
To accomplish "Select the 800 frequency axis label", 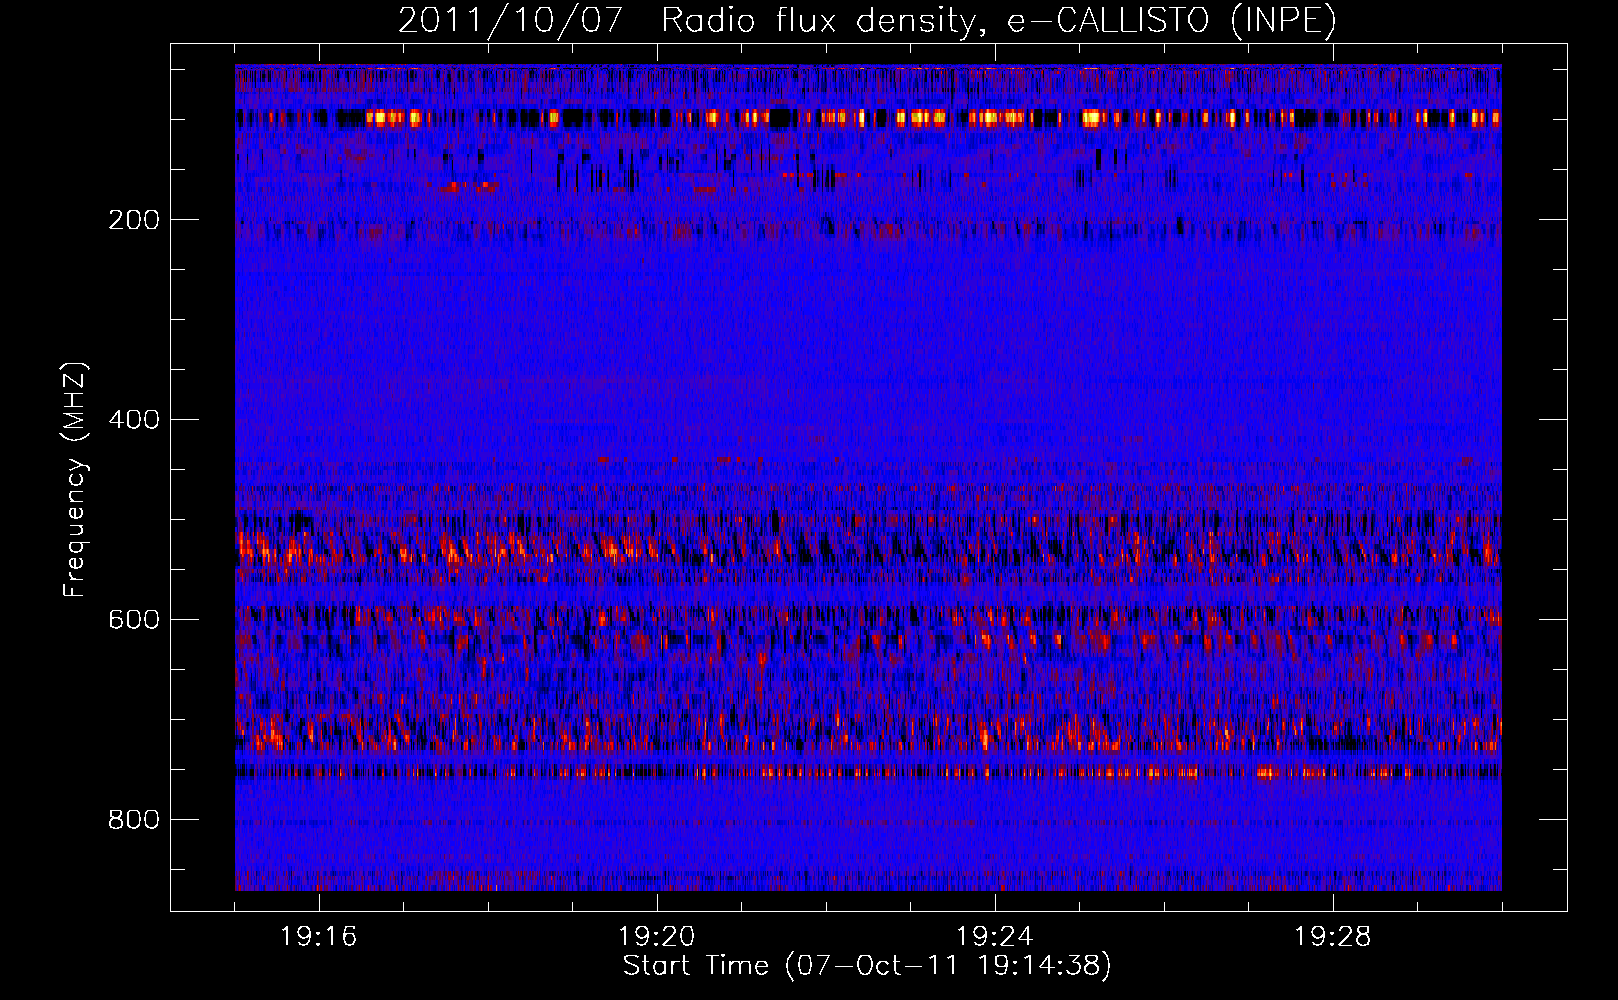I will point(133,820).
